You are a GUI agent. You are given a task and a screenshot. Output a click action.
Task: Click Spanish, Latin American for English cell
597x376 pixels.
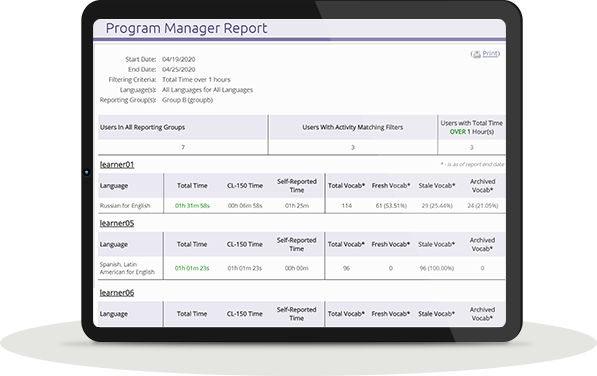pos(127,268)
